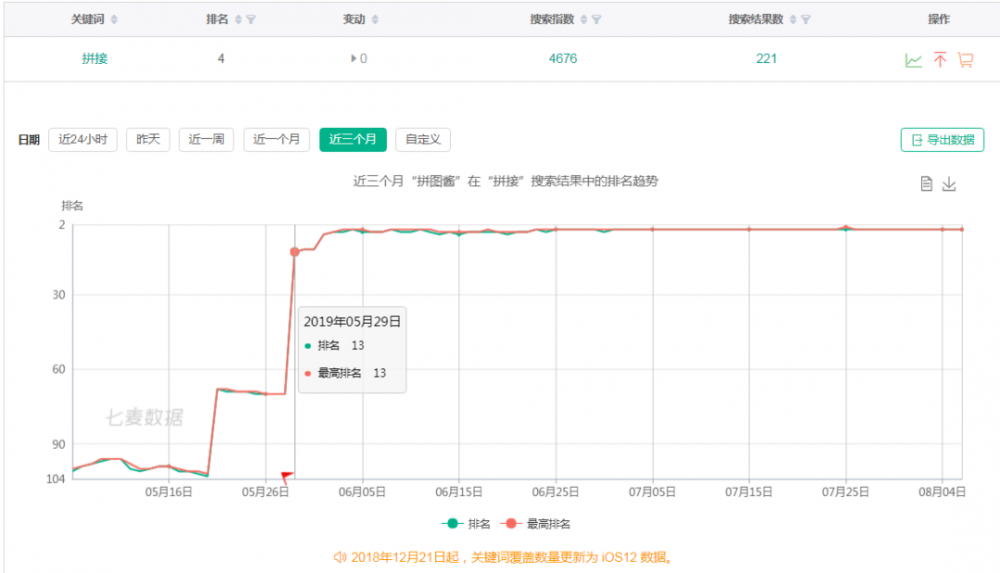Viewport: 1000px width, 573px height.
Task: Select the 近一个月 date range
Action: pyautogui.click(x=276, y=140)
